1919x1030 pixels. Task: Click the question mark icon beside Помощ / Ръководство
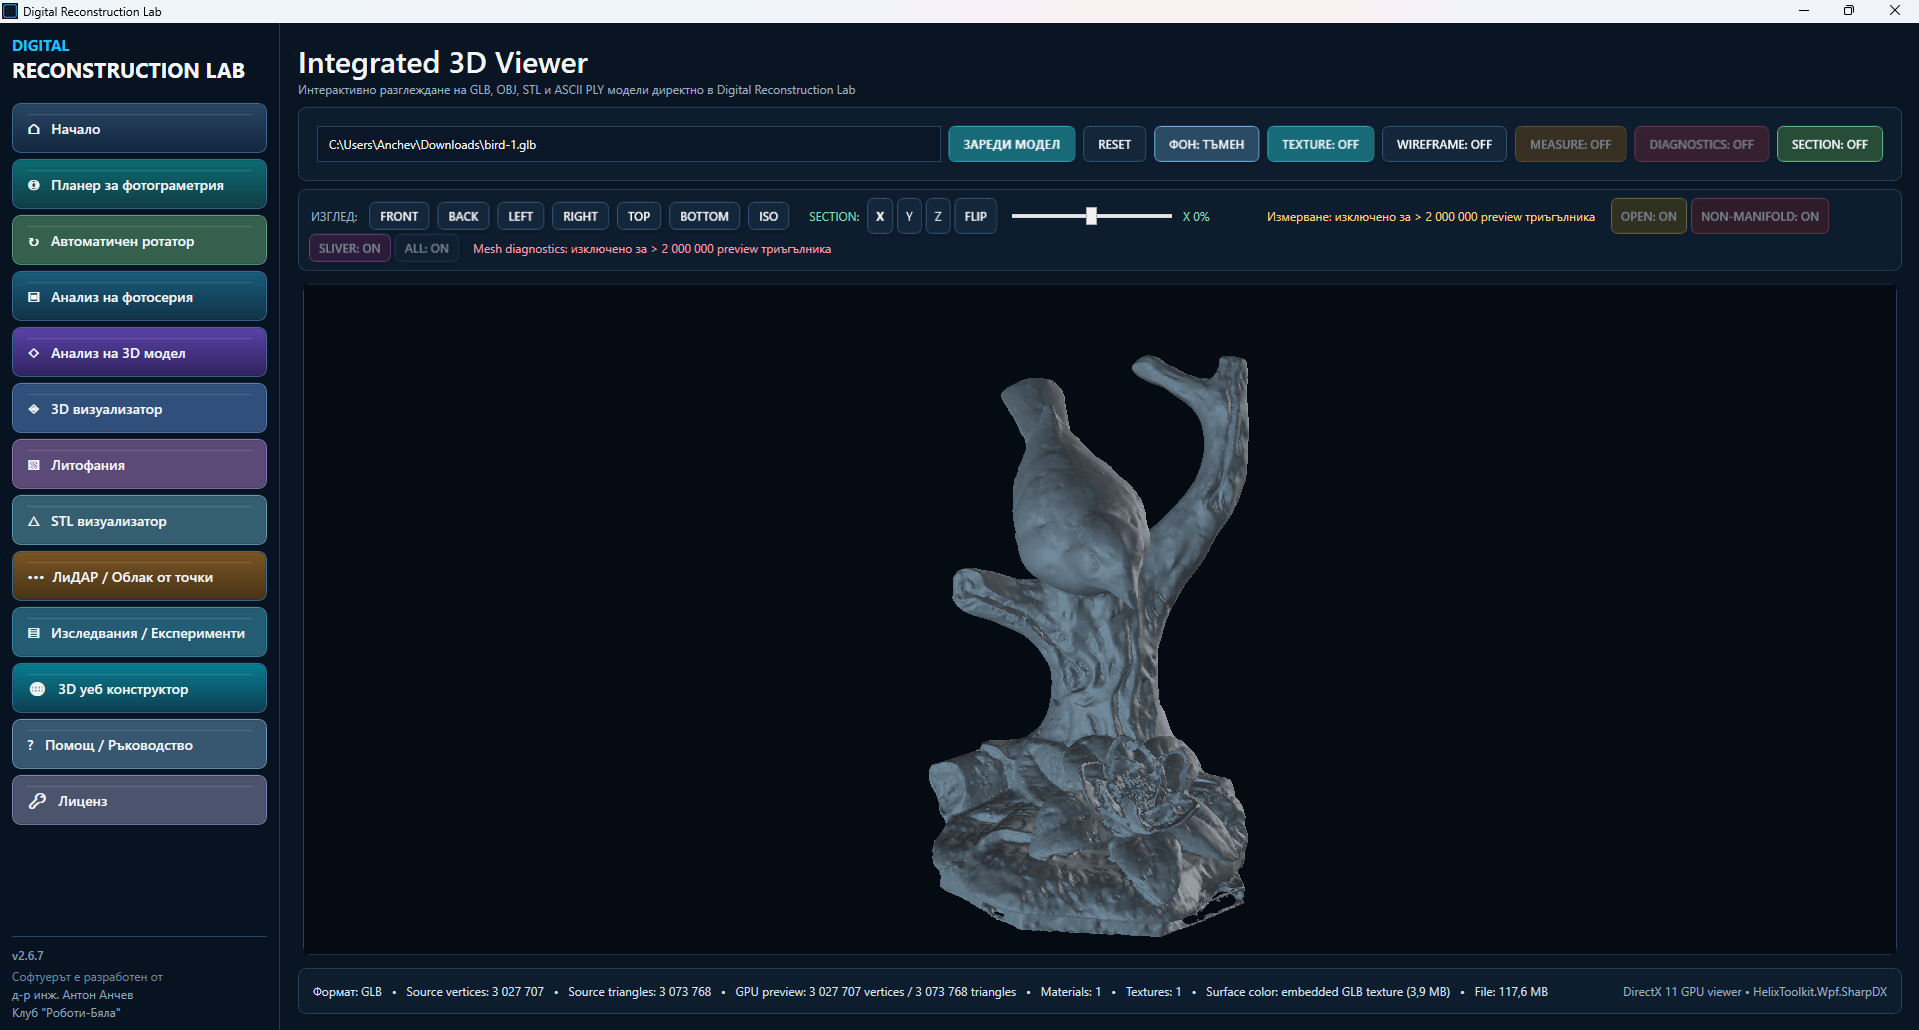pos(31,745)
